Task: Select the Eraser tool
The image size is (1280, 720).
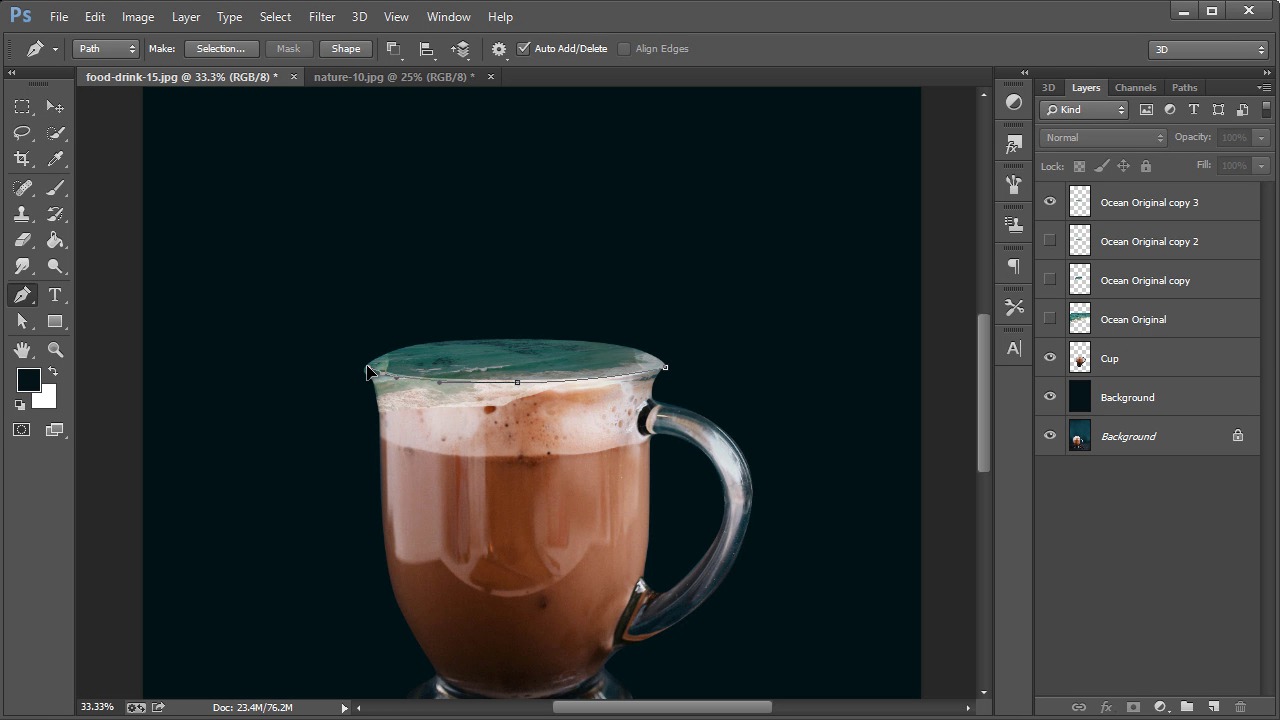Action: tap(22, 240)
